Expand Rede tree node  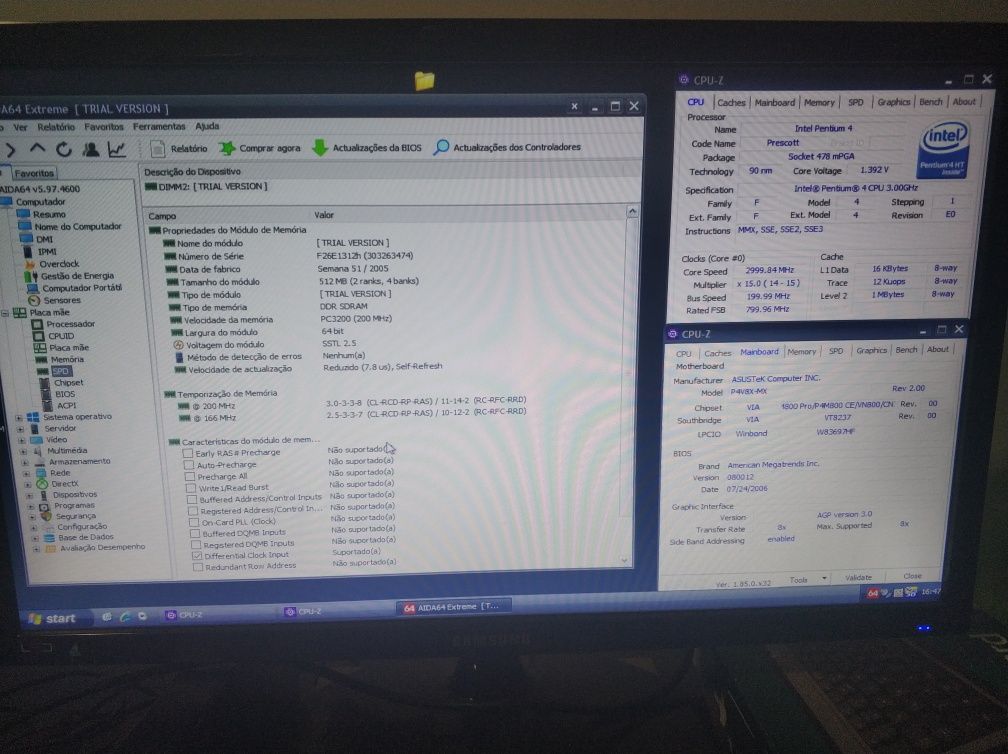coord(27,473)
